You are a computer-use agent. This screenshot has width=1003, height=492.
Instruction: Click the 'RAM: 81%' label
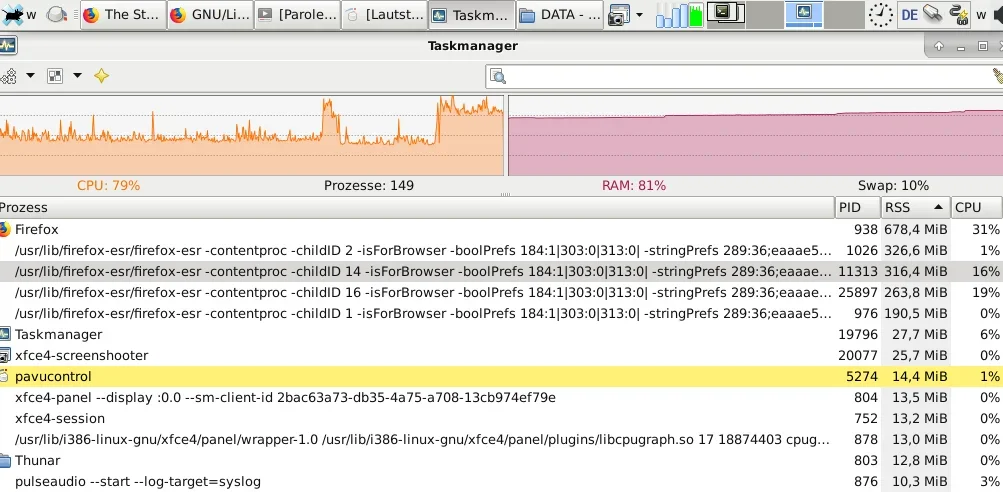point(634,186)
